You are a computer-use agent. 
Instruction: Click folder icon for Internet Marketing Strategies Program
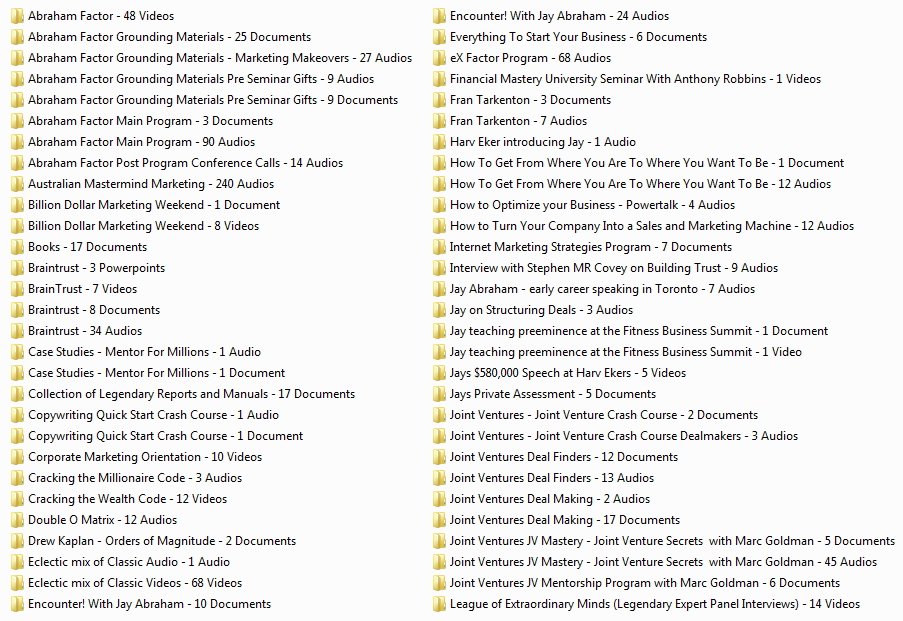(439, 248)
